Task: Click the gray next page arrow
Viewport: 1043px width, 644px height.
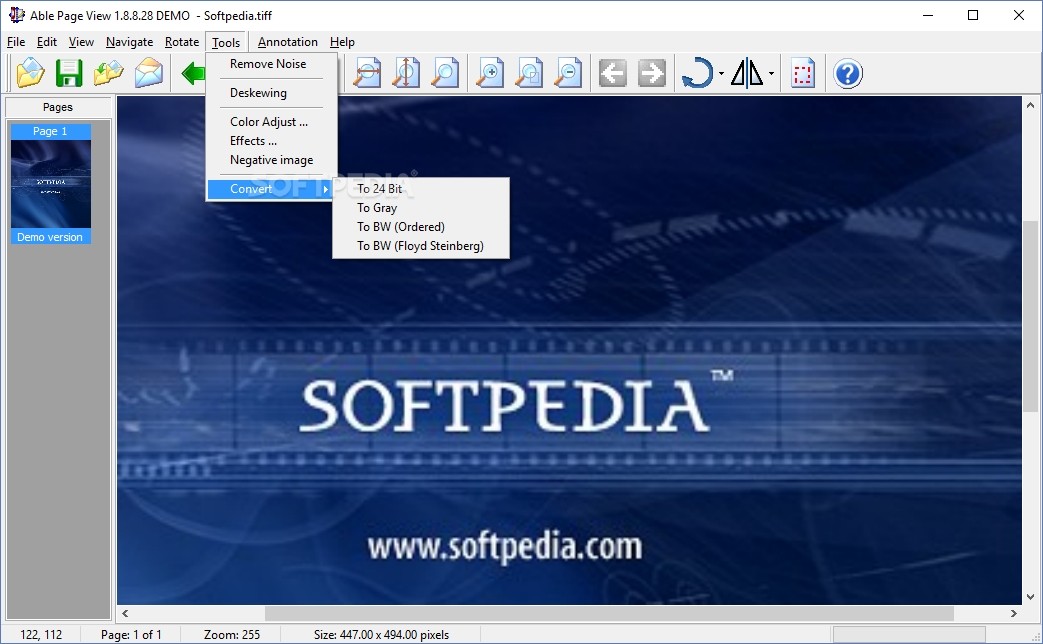Action: click(652, 73)
